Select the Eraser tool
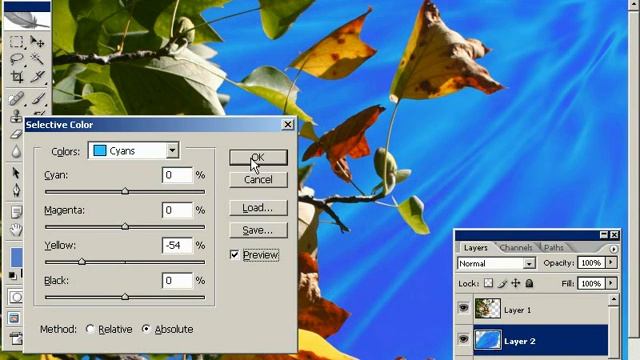640x360 pixels. [16, 134]
